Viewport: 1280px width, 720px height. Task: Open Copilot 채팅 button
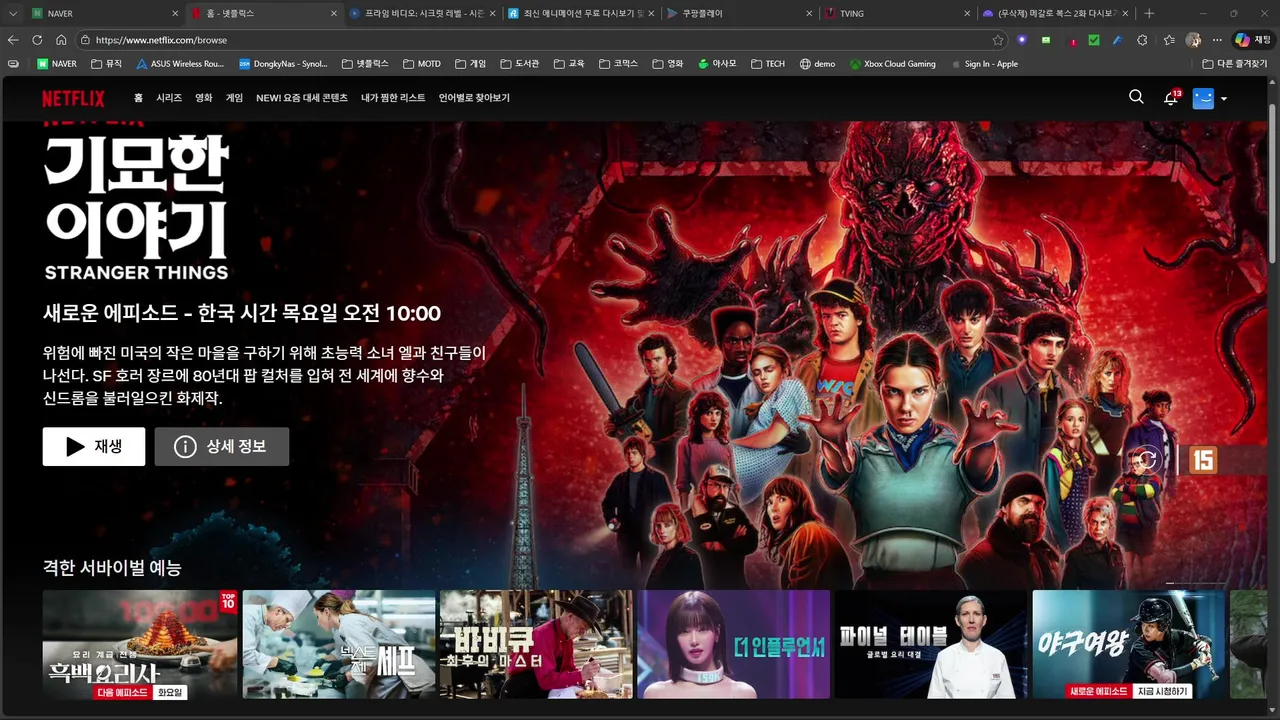click(1255, 40)
